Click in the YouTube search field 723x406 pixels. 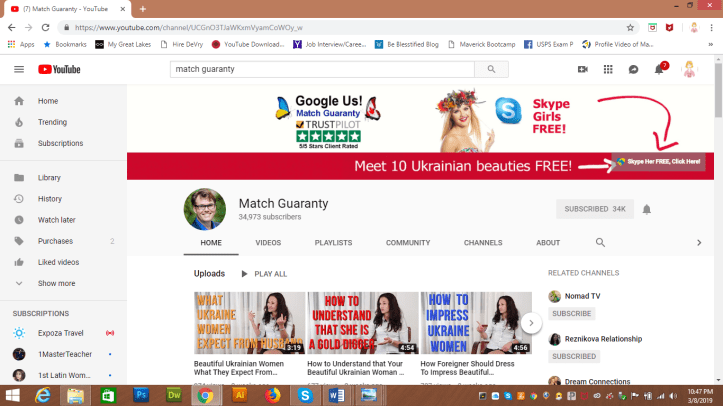tap(322, 69)
